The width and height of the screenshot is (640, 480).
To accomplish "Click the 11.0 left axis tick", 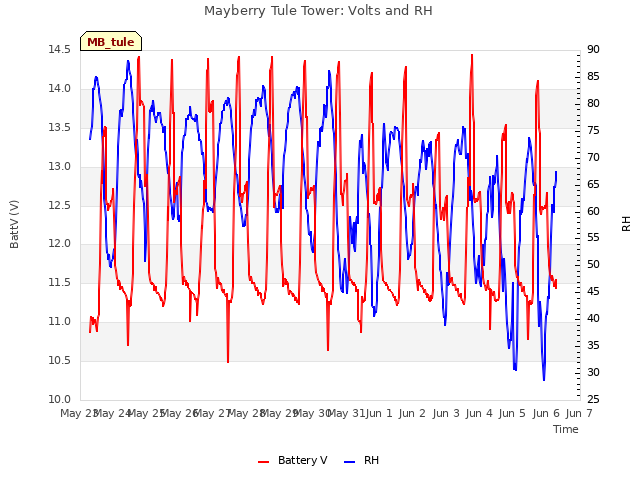I will pos(60,322).
